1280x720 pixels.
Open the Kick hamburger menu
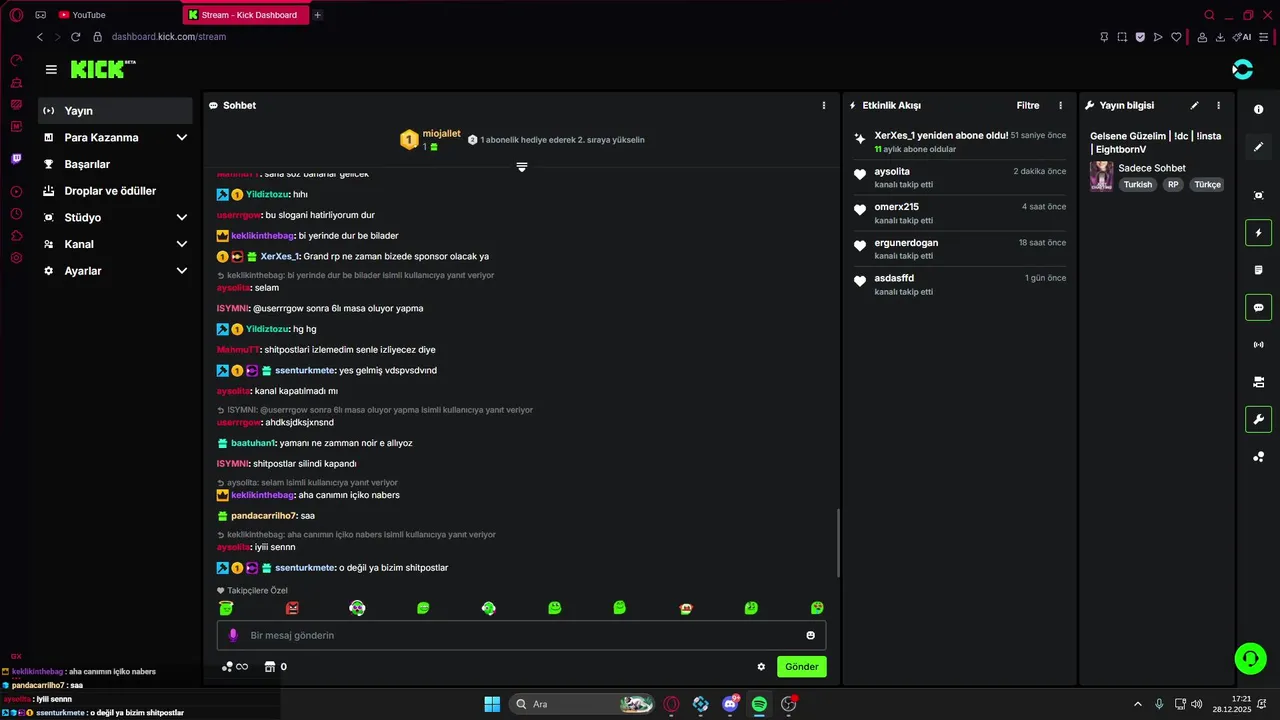[x=51, y=69]
